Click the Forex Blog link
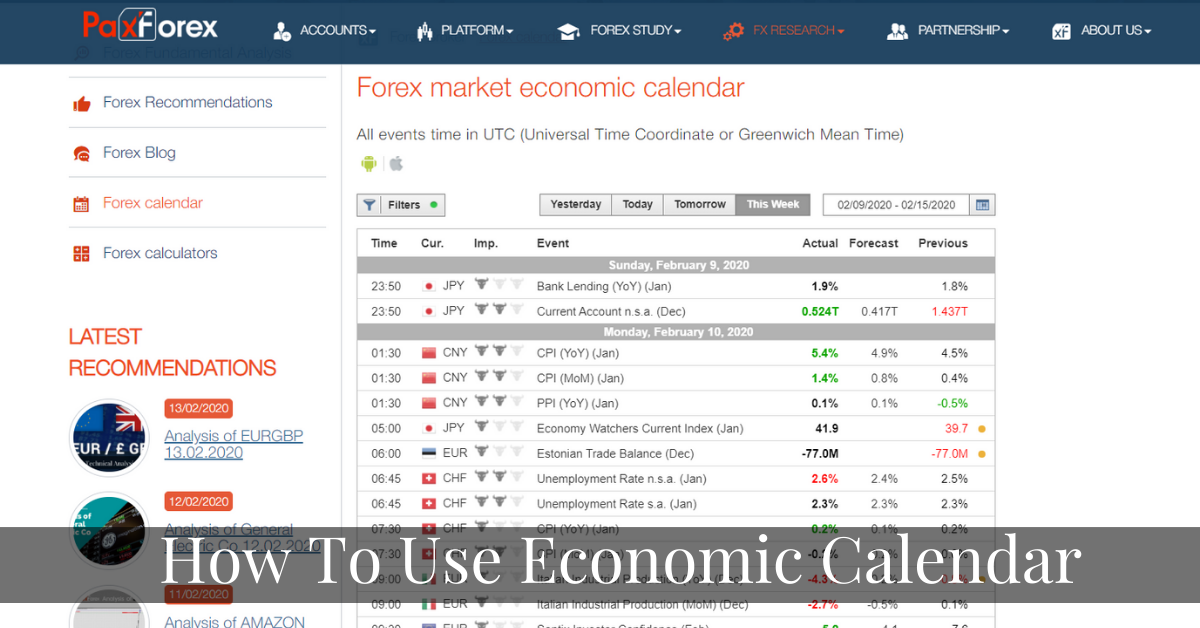Image resolution: width=1200 pixels, height=628 pixels. click(x=137, y=152)
